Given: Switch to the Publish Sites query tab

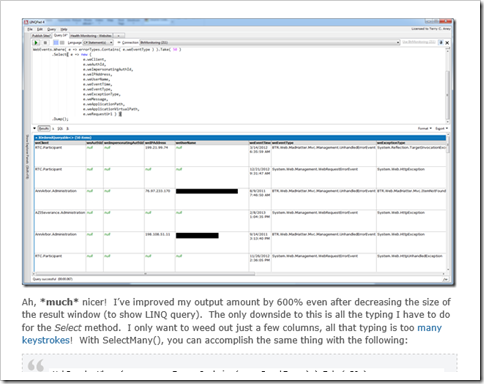Looking at the screenshot, I should pyautogui.click(x=41, y=36).
